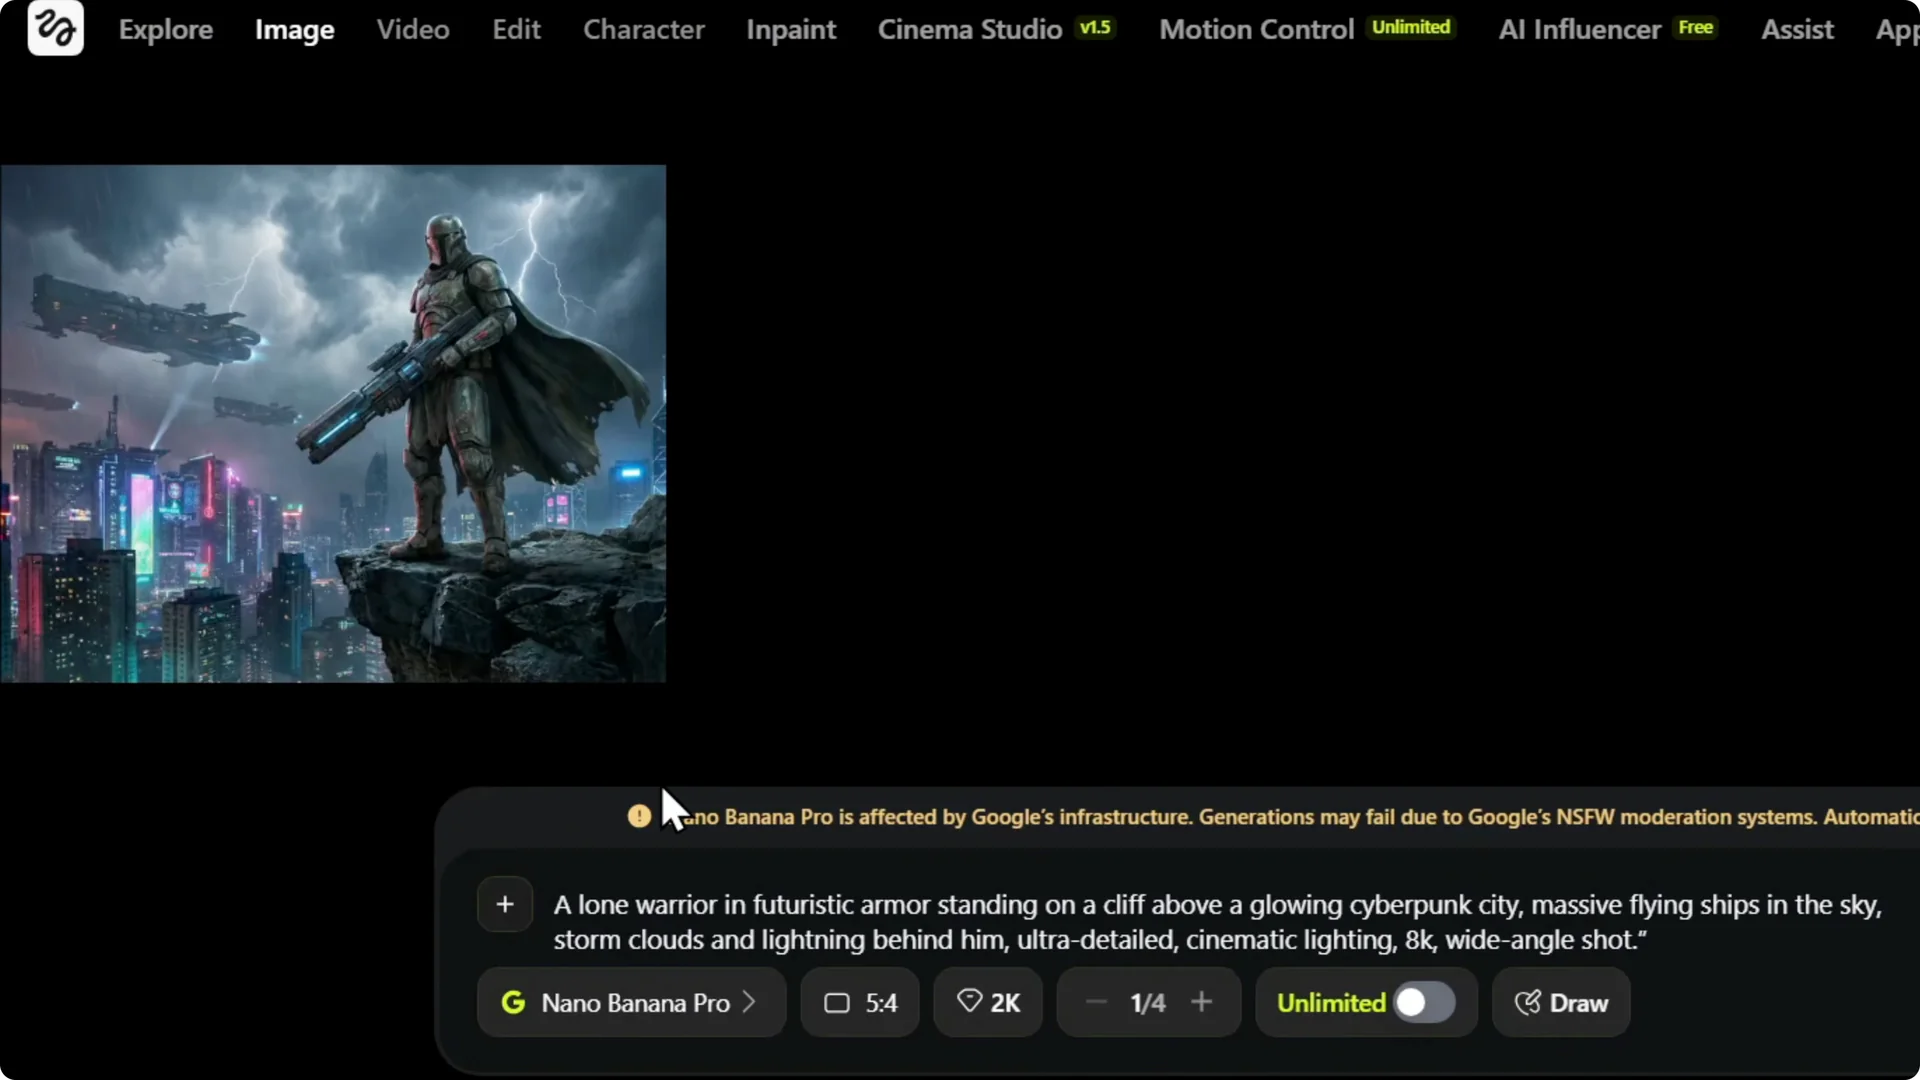Click the minus icon to decrease image count

click(x=1095, y=1003)
